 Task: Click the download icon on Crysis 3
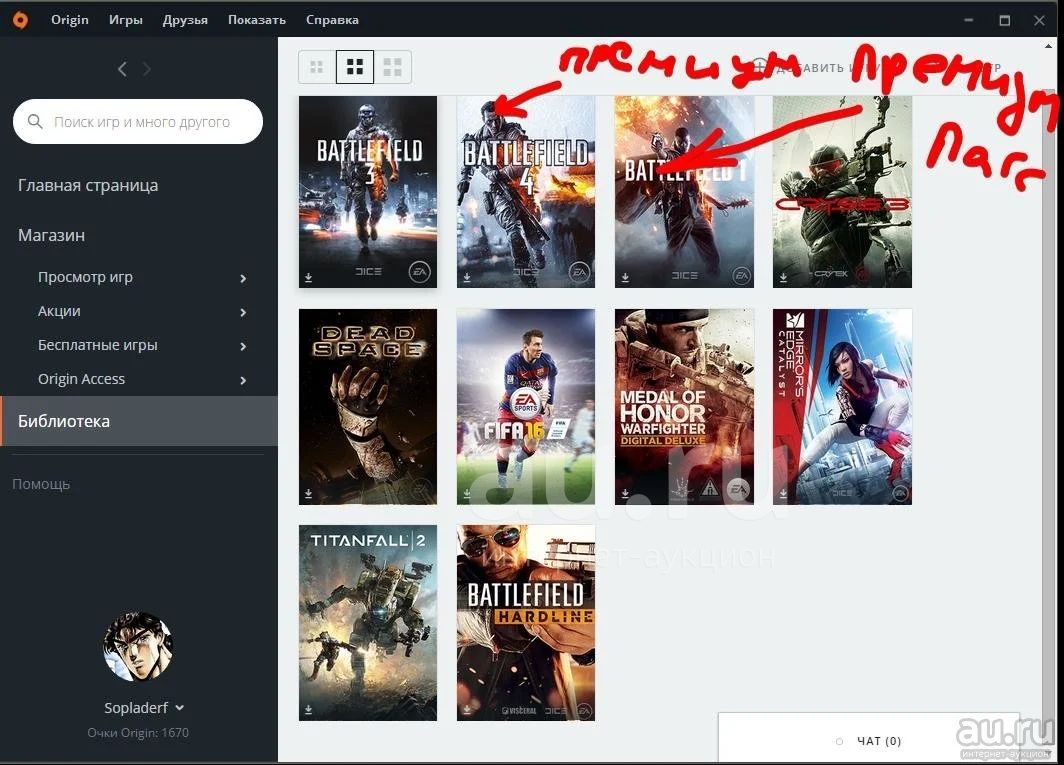[783, 278]
